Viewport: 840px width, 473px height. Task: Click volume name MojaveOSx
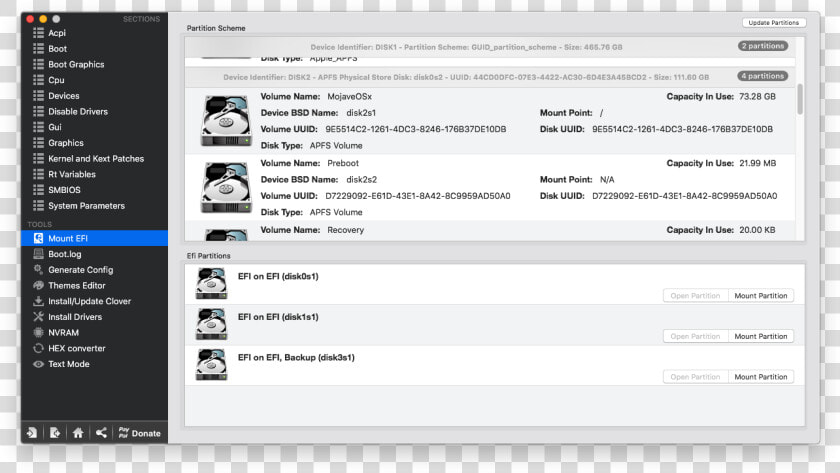349,96
